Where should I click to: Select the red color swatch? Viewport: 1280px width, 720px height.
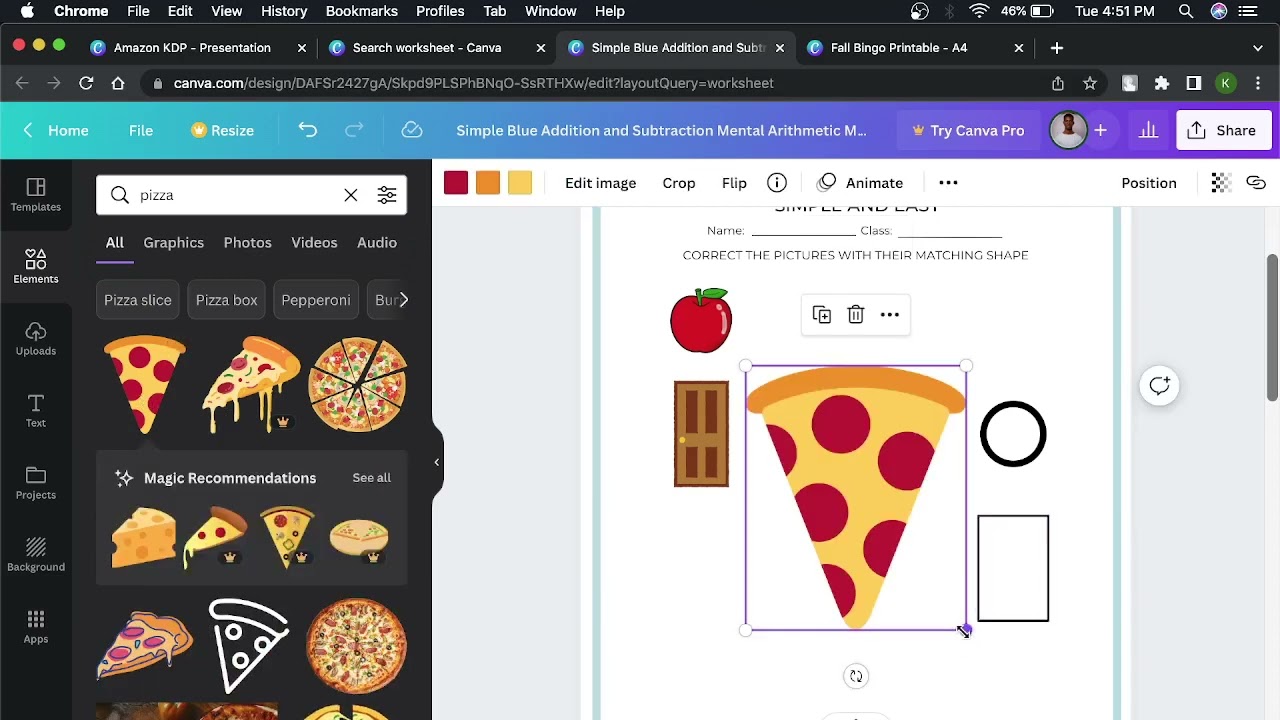click(x=456, y=183)
